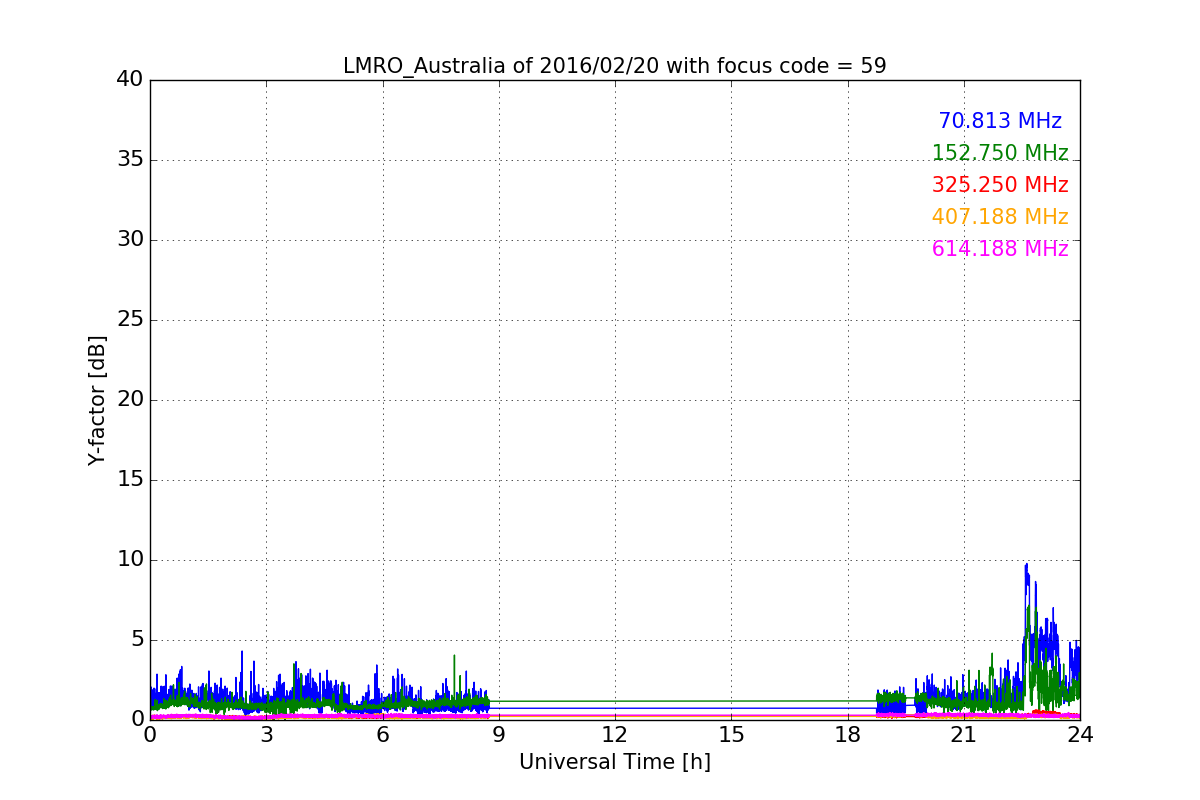Click the 'Y-factor [dB]' axis label
The image size is (1200, 800).
97,400
